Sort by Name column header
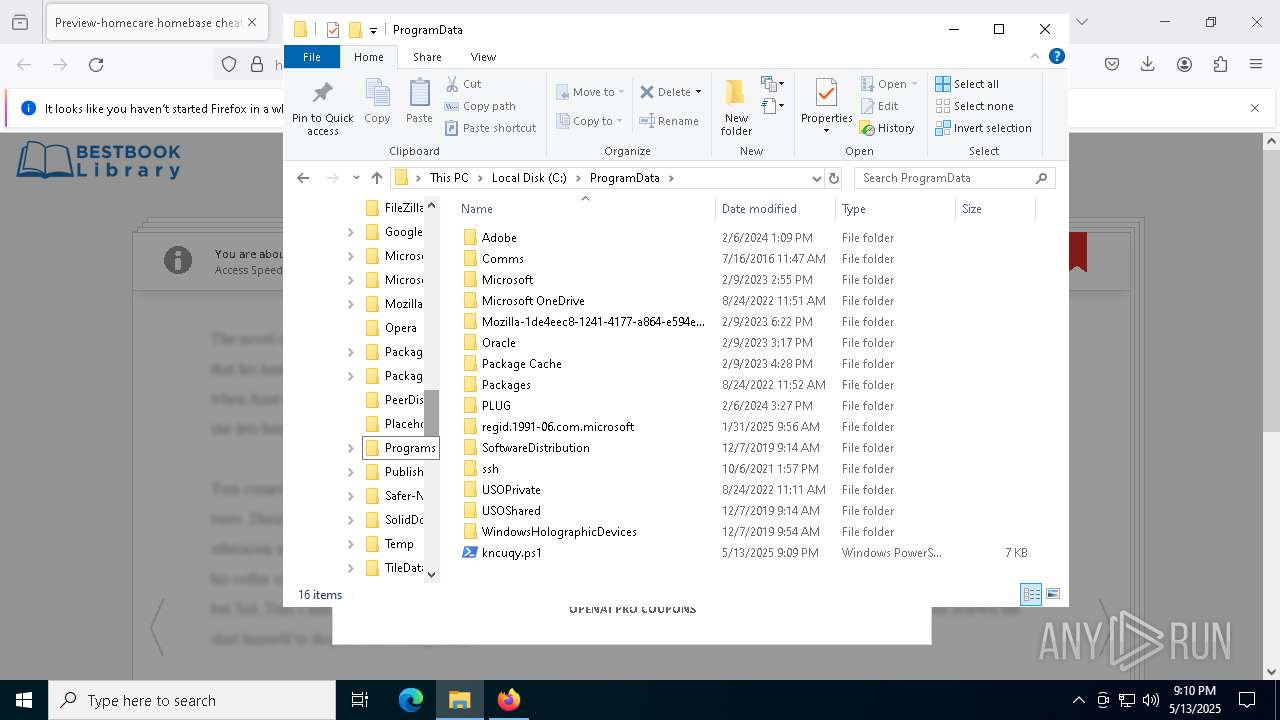 pyautogui.click(x=585, y=209)
